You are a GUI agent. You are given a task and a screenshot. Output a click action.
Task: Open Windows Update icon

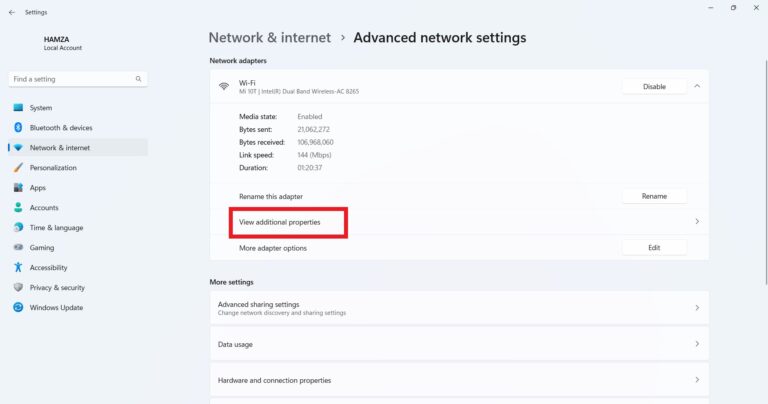pyautogui.click(x=18, y=308)
